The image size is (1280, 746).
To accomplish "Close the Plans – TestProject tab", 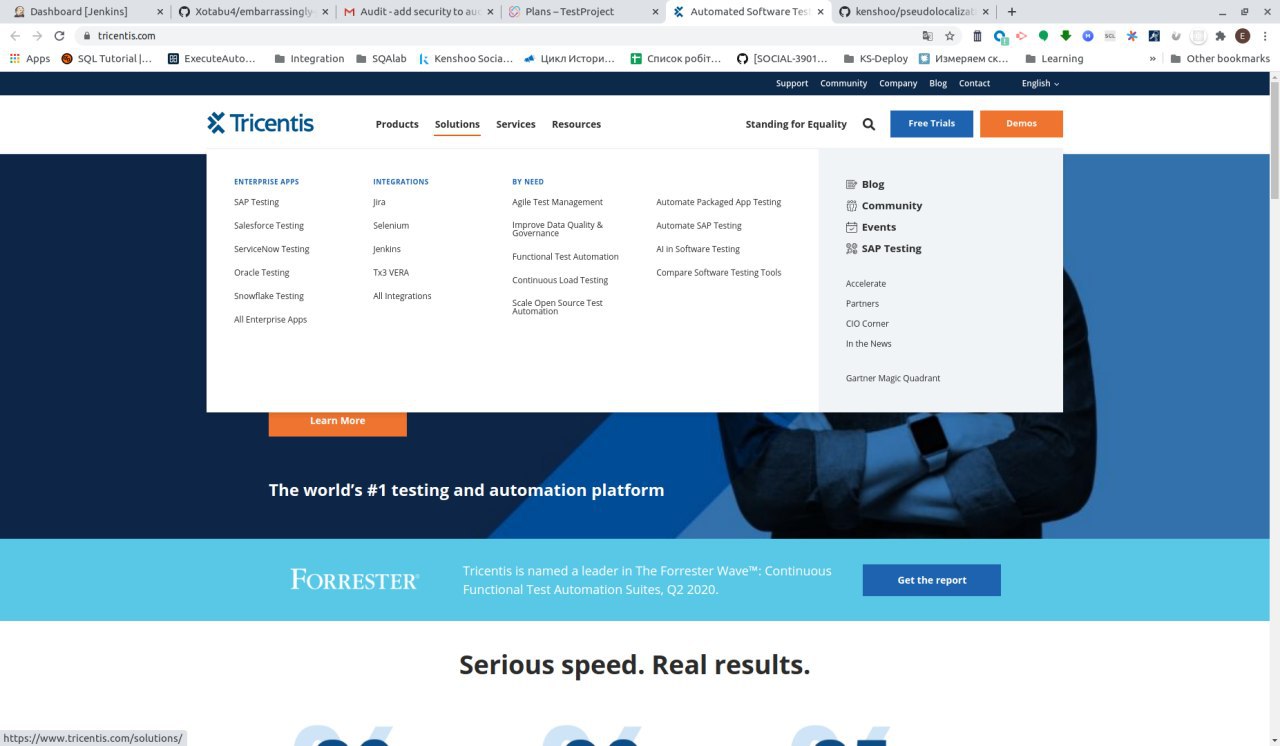I will click(653, 12).
